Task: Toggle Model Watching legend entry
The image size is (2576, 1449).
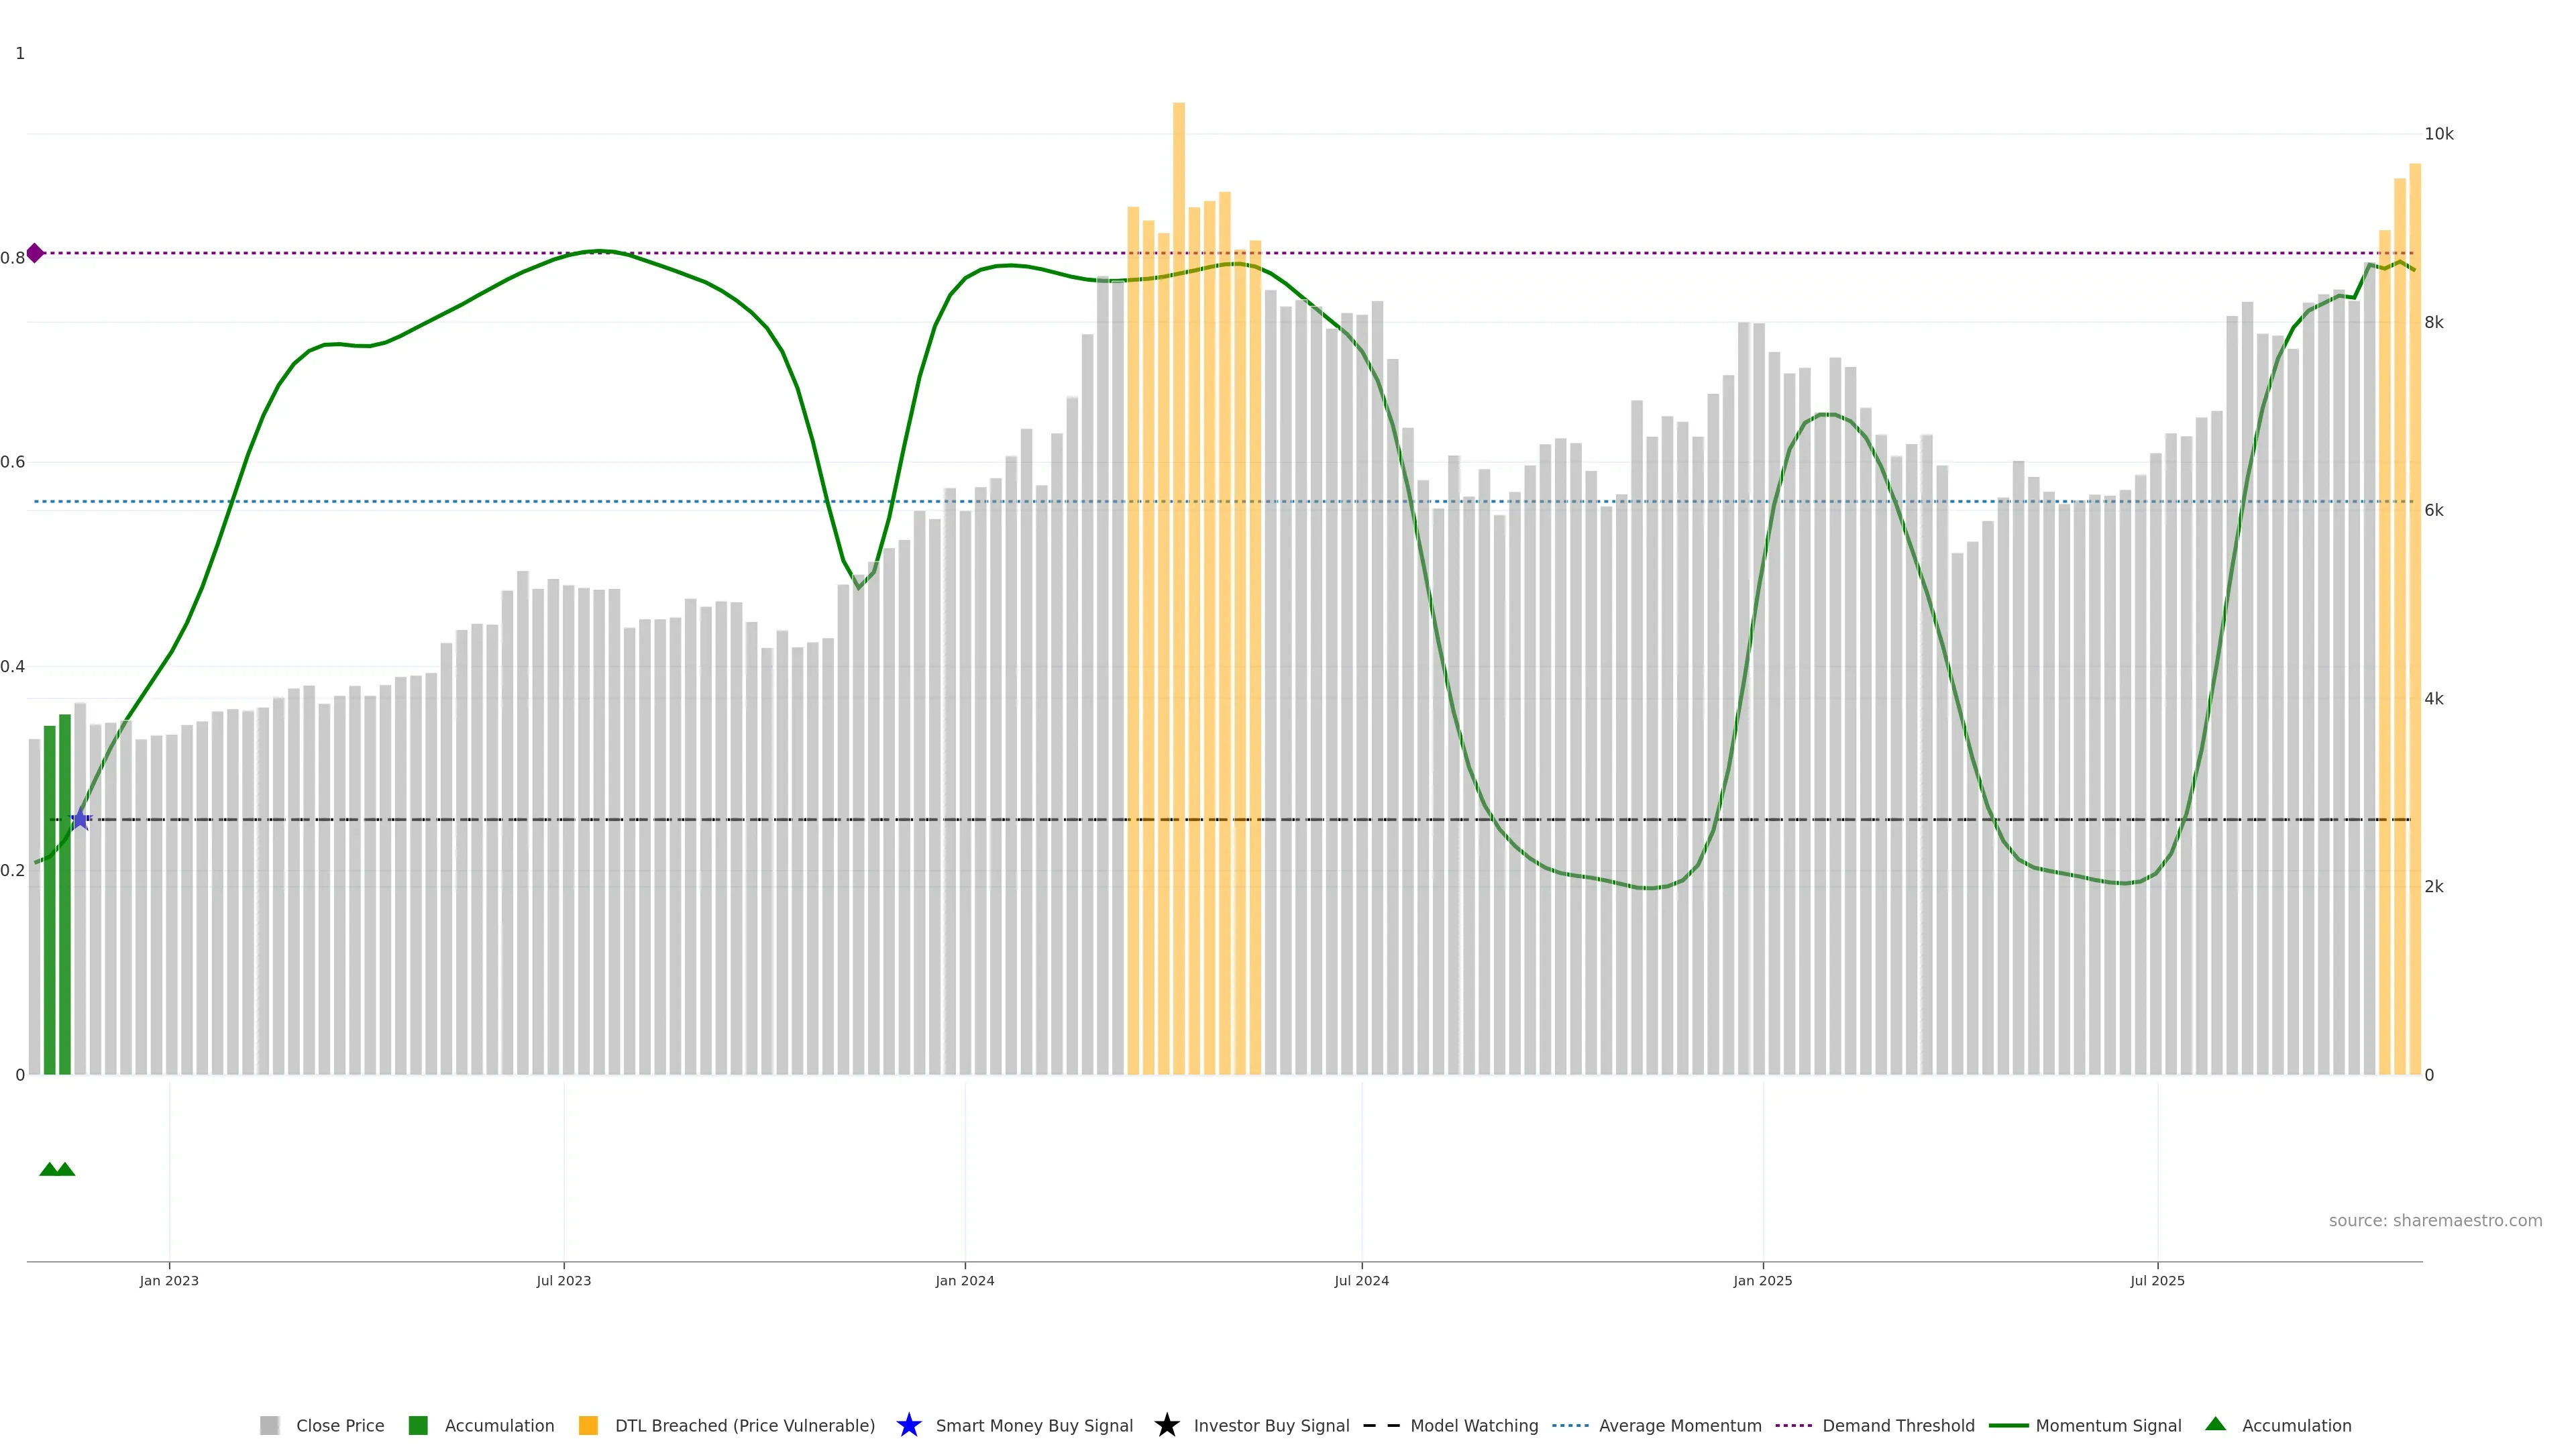Action: pyautogui.click(x=1473, y=1425)
